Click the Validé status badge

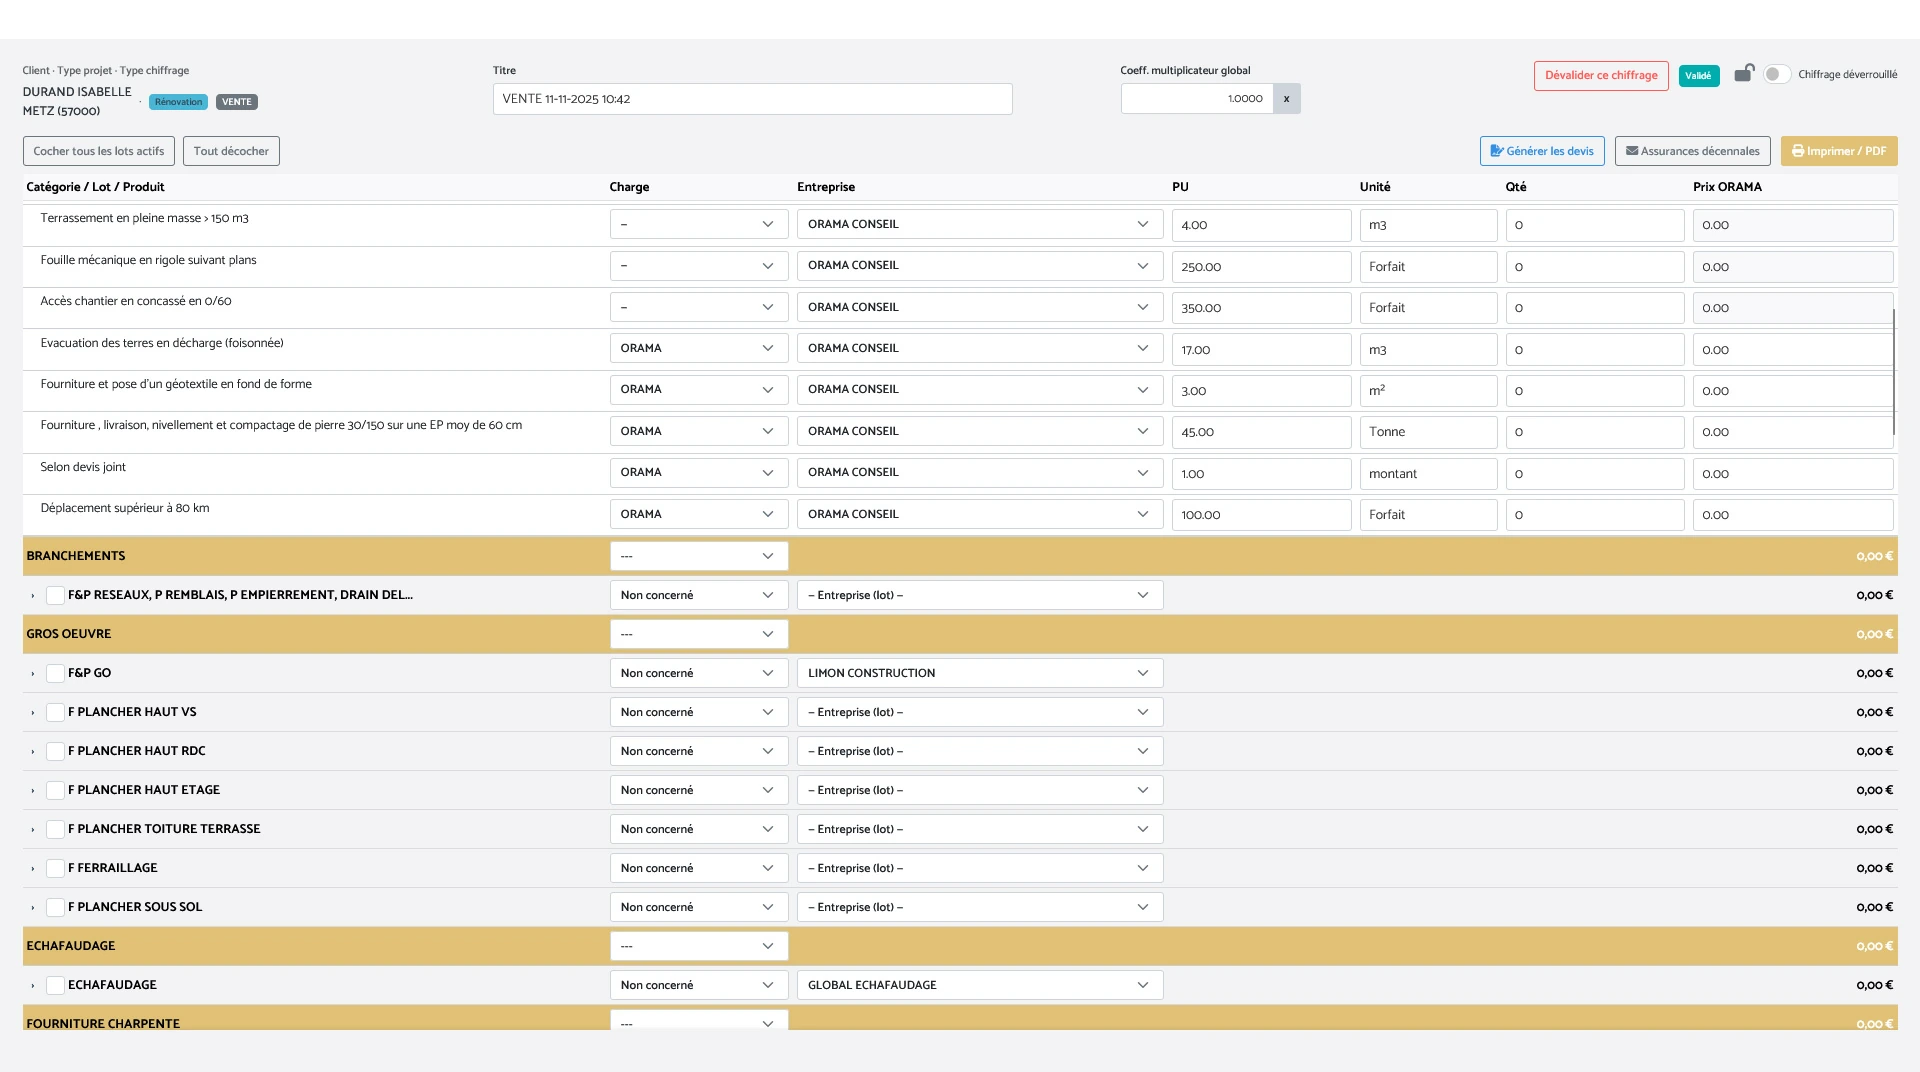1698,76
